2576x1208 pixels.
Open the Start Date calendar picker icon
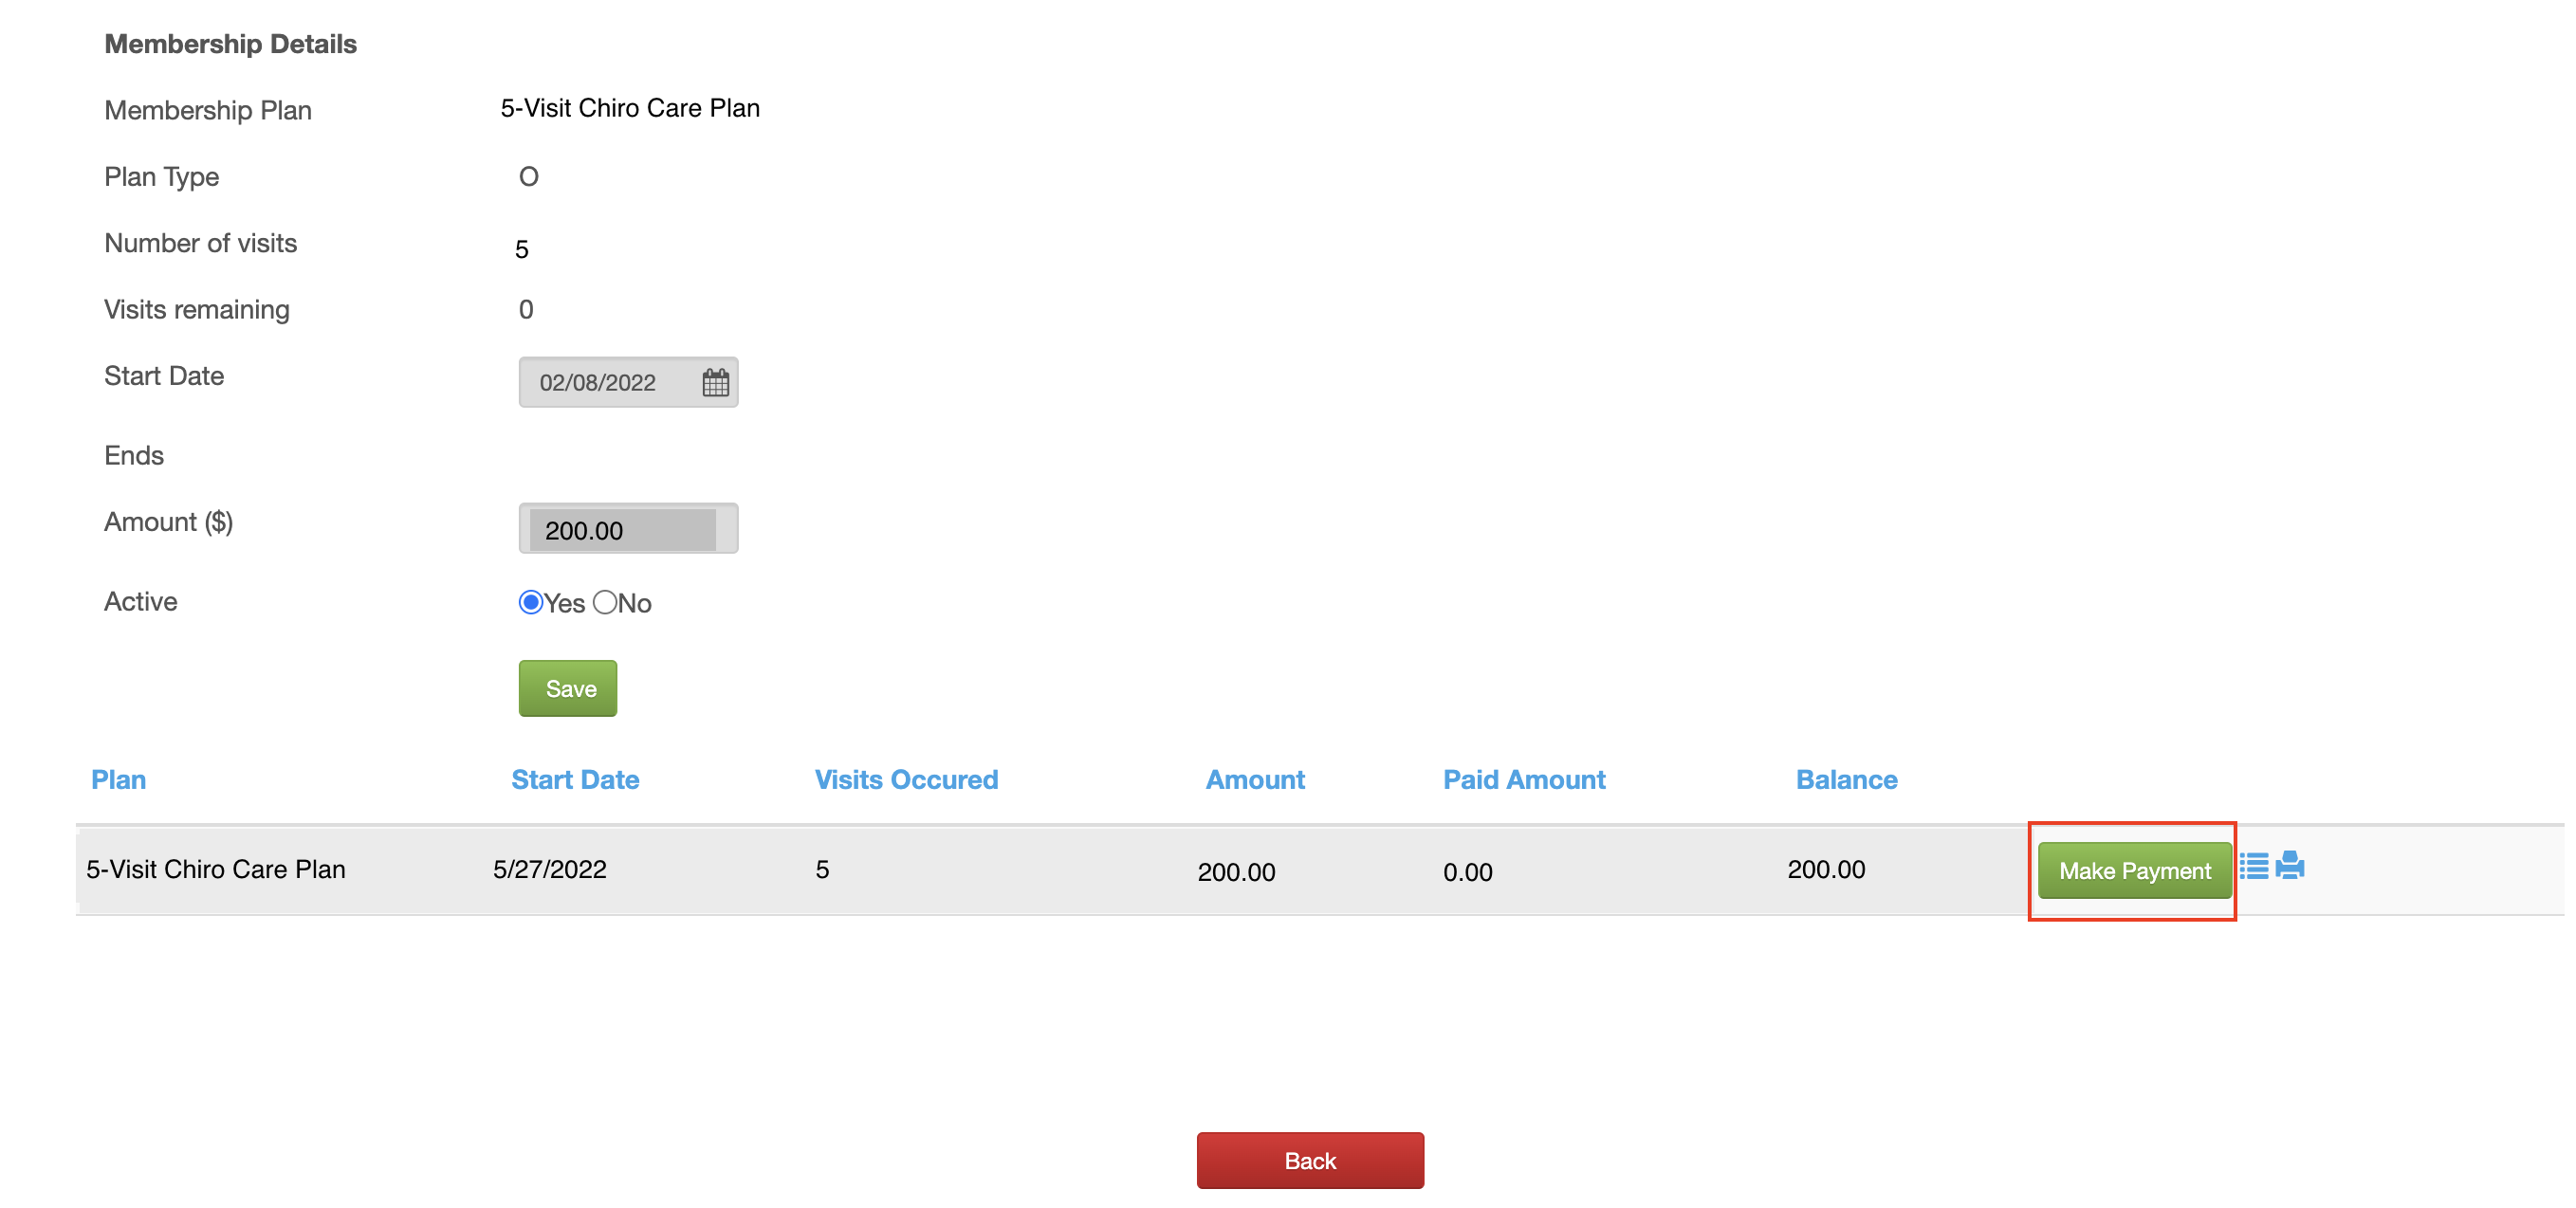tap(715, 382)
